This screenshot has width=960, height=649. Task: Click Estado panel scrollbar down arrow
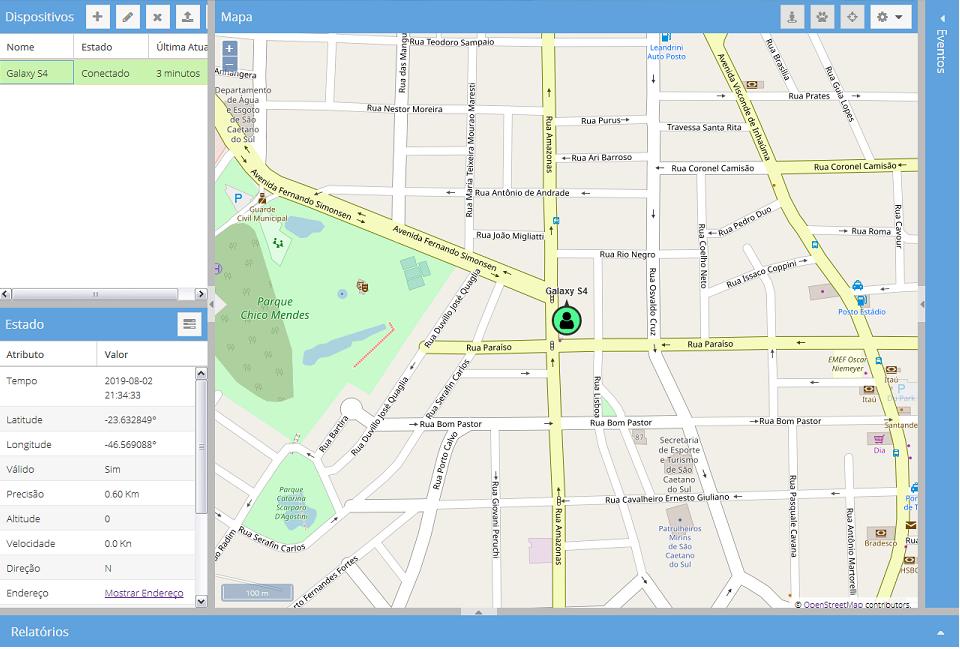tap(201, 601)
